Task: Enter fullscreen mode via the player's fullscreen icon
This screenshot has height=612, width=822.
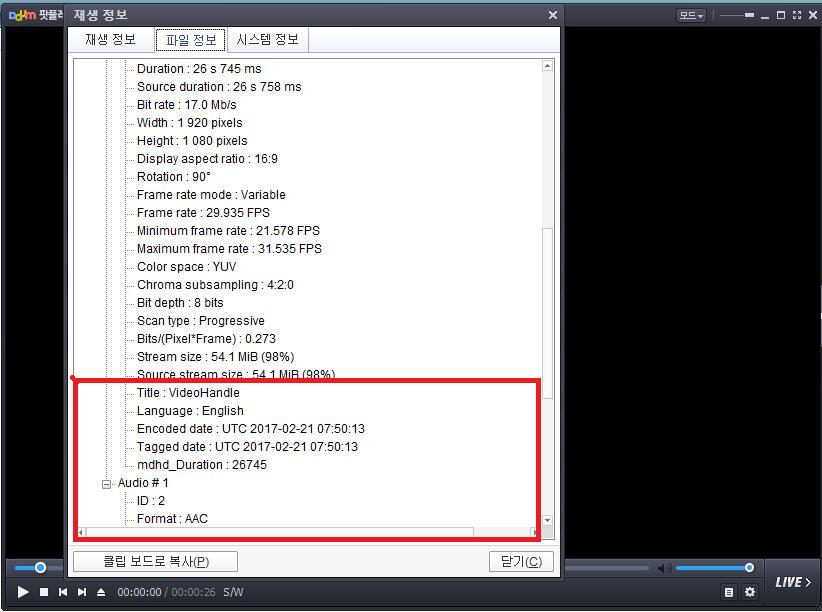Action: 797,15
